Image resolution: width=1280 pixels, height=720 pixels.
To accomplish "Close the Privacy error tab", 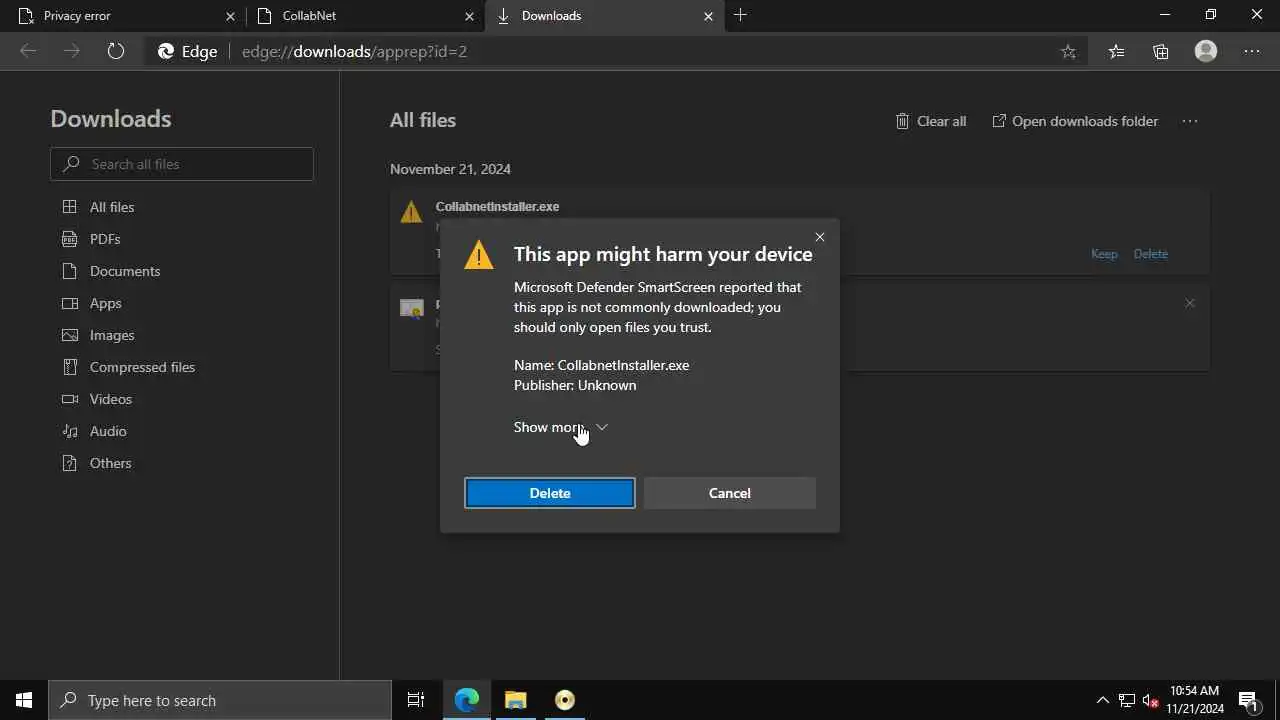I will (x=230, y=16).
